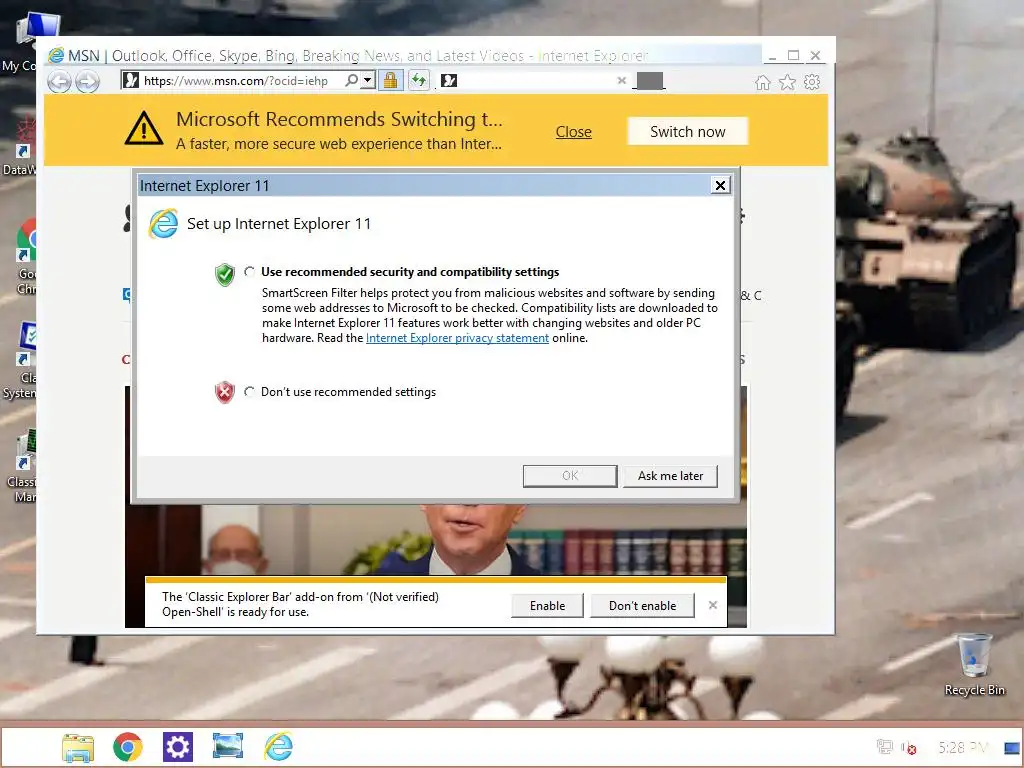Click Set up Internet Explorer 11 heading

pyautogui.click(x=279, y=224)
